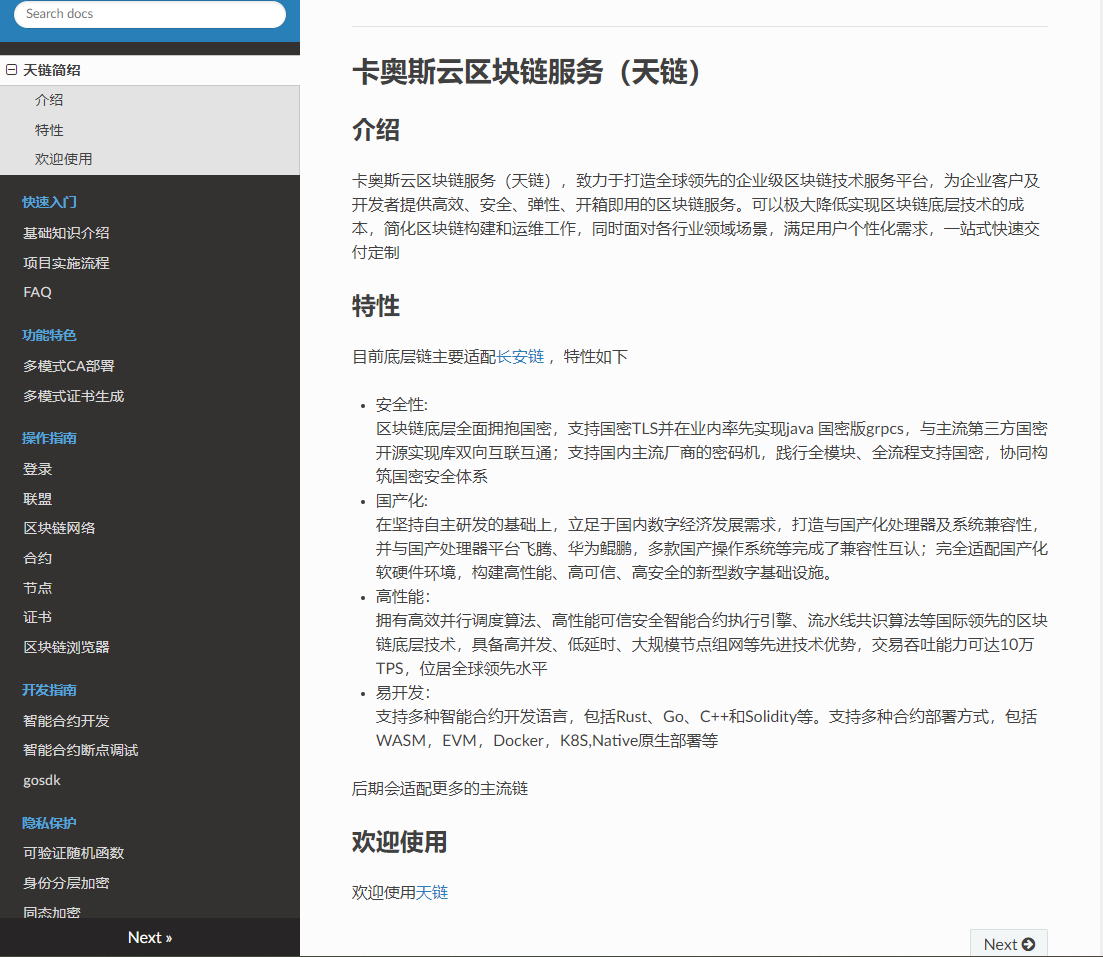Viewport: 1103px width, 957px height.
Task: Follow the 天链 hyperlink under 欢迎使用
Action: click(x=432, y=892)
